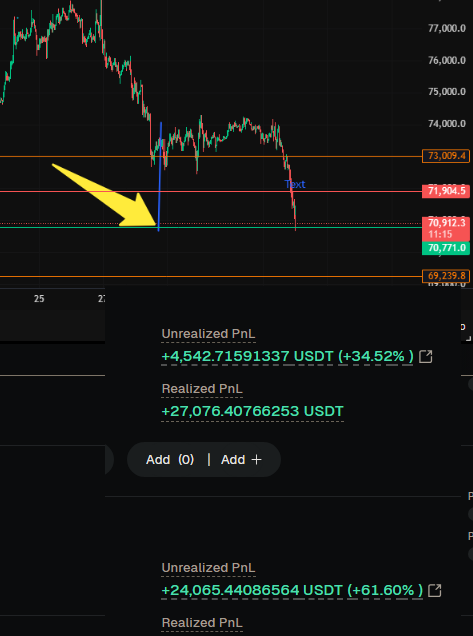Click the date label 25 on time axis

click(39, 299)
